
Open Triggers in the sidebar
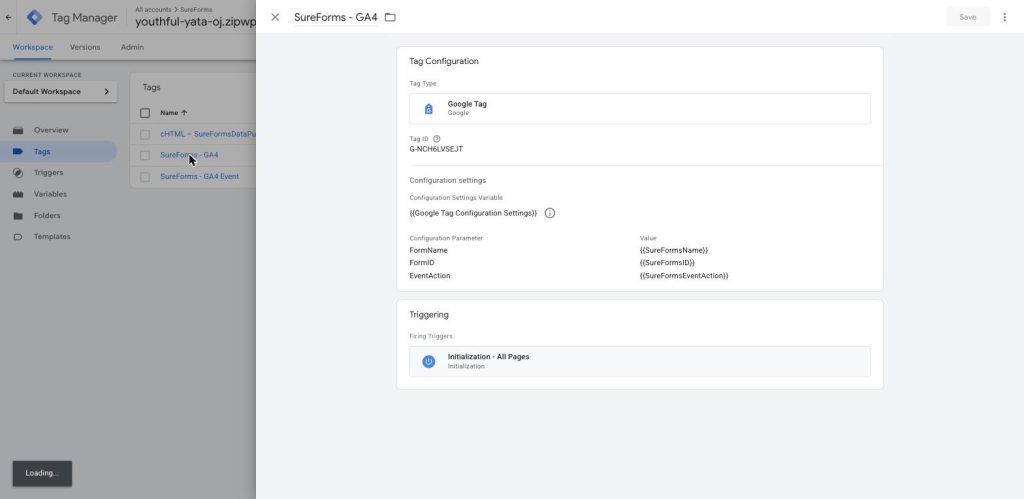tap(48, 172)
